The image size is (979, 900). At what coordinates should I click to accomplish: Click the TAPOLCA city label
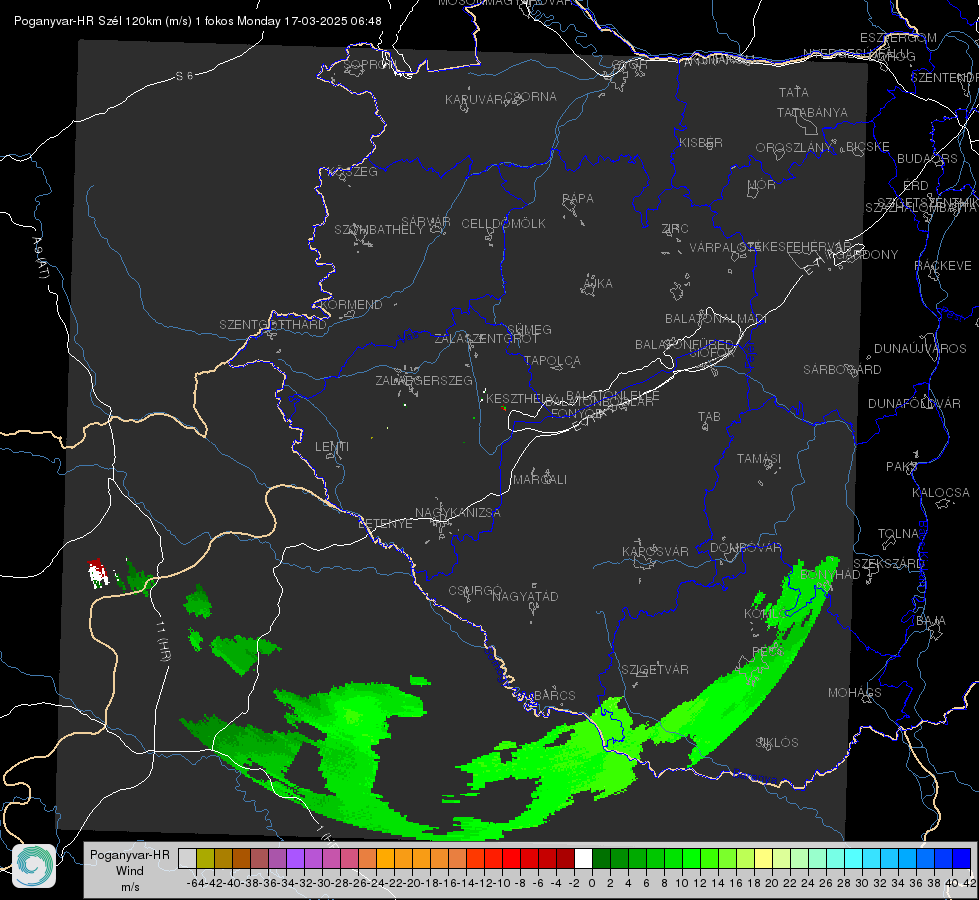(552, 360)
